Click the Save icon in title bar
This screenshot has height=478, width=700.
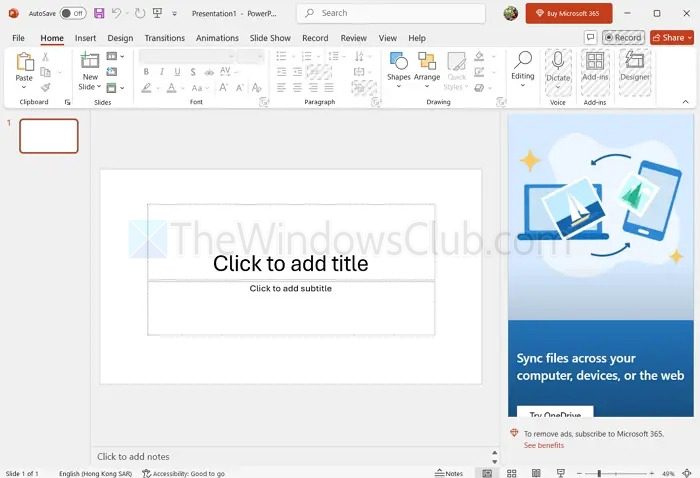99,13
